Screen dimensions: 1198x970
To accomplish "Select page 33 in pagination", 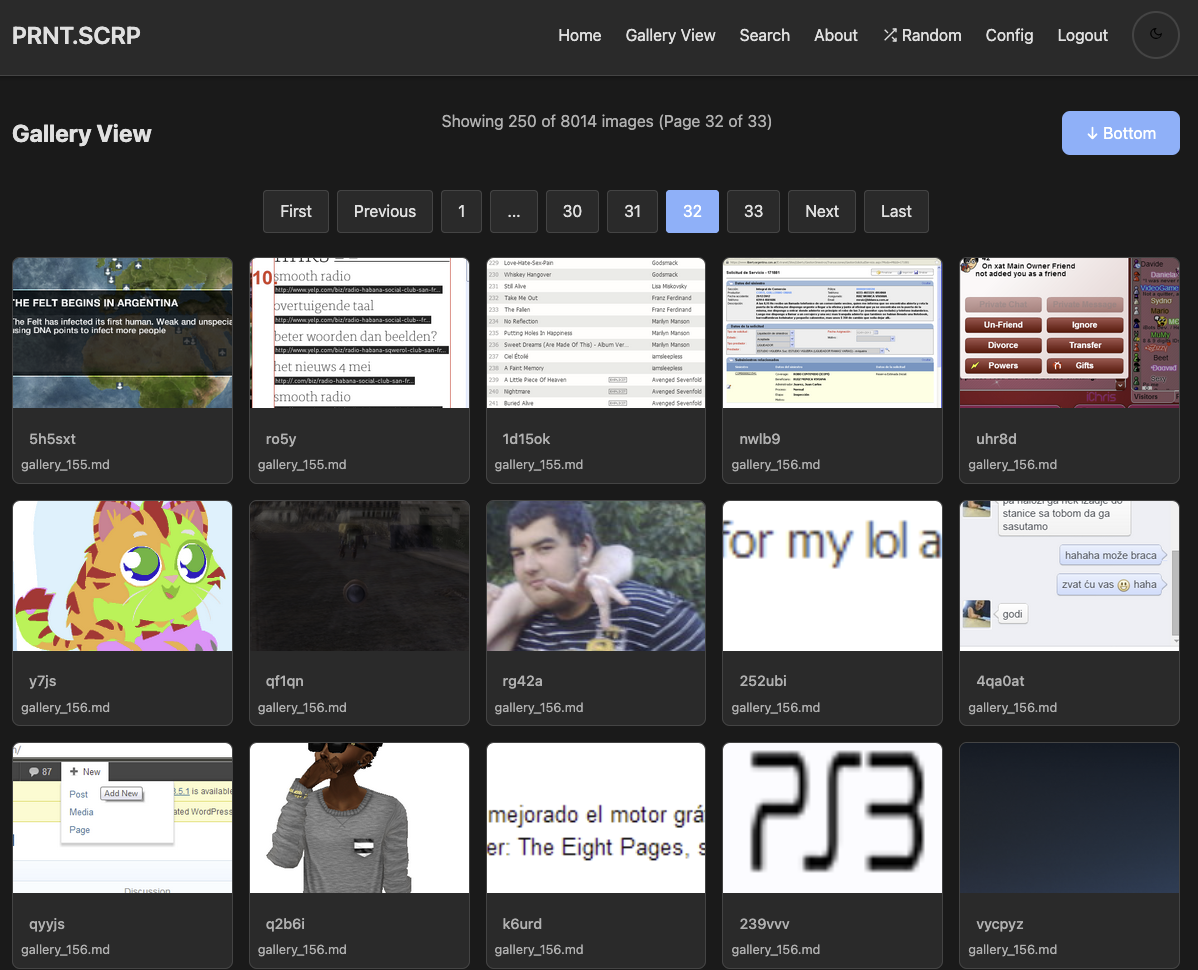I will pos(753,212).
